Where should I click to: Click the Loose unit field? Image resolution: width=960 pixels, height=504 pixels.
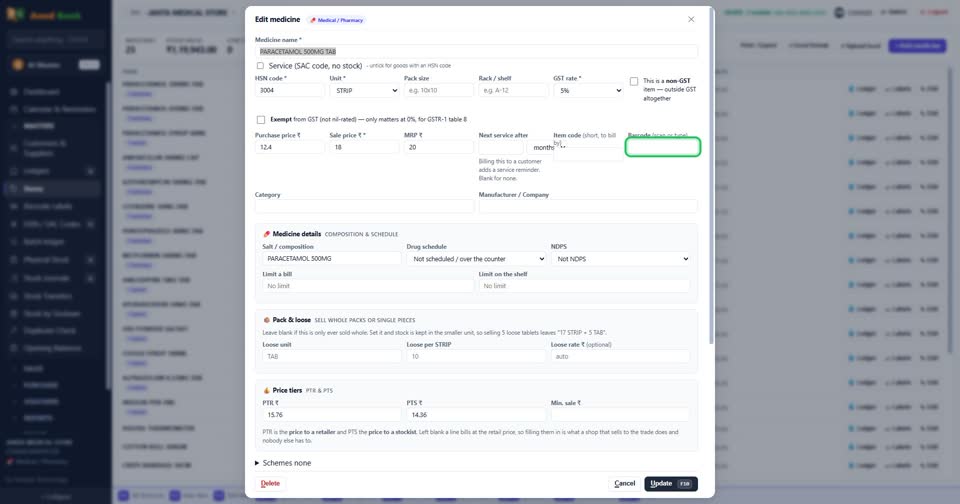[x=332, y=356]
